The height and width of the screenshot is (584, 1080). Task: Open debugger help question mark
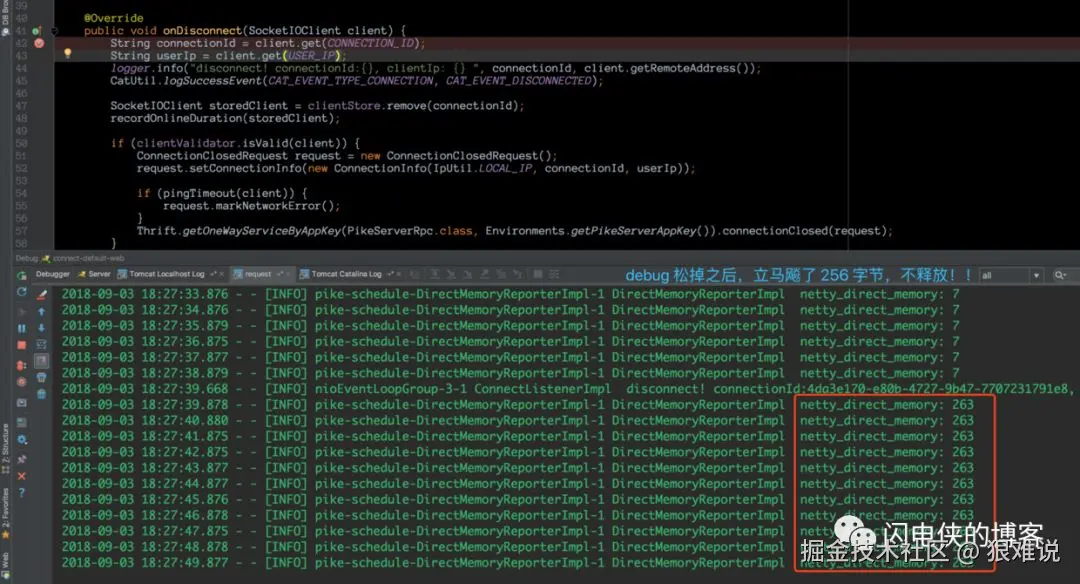(21, 493)
